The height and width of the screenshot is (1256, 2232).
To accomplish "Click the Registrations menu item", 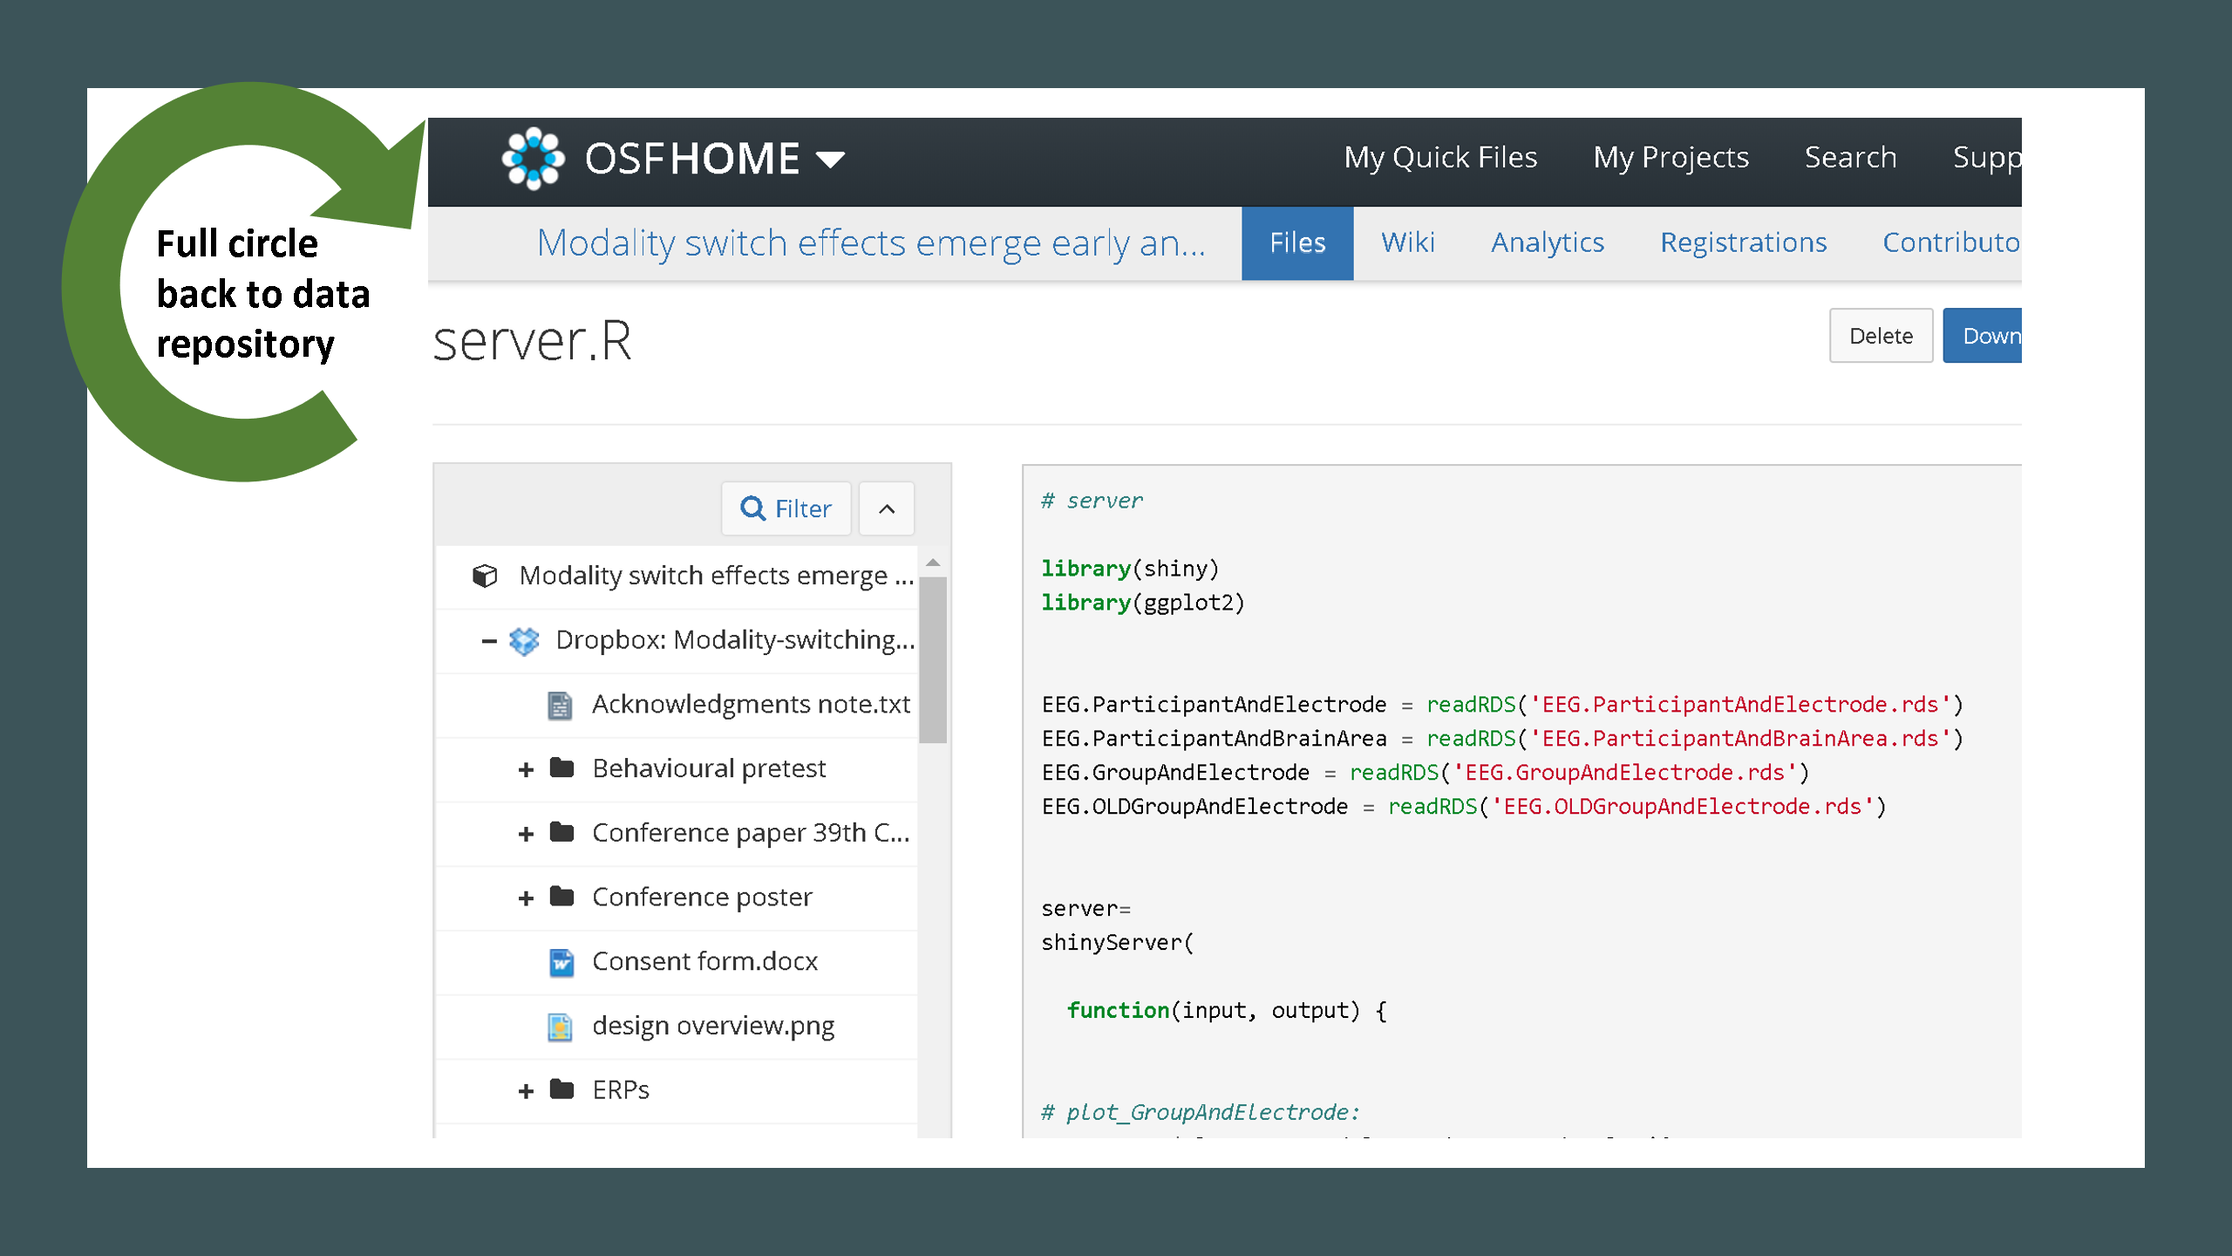I will 1745,242.
